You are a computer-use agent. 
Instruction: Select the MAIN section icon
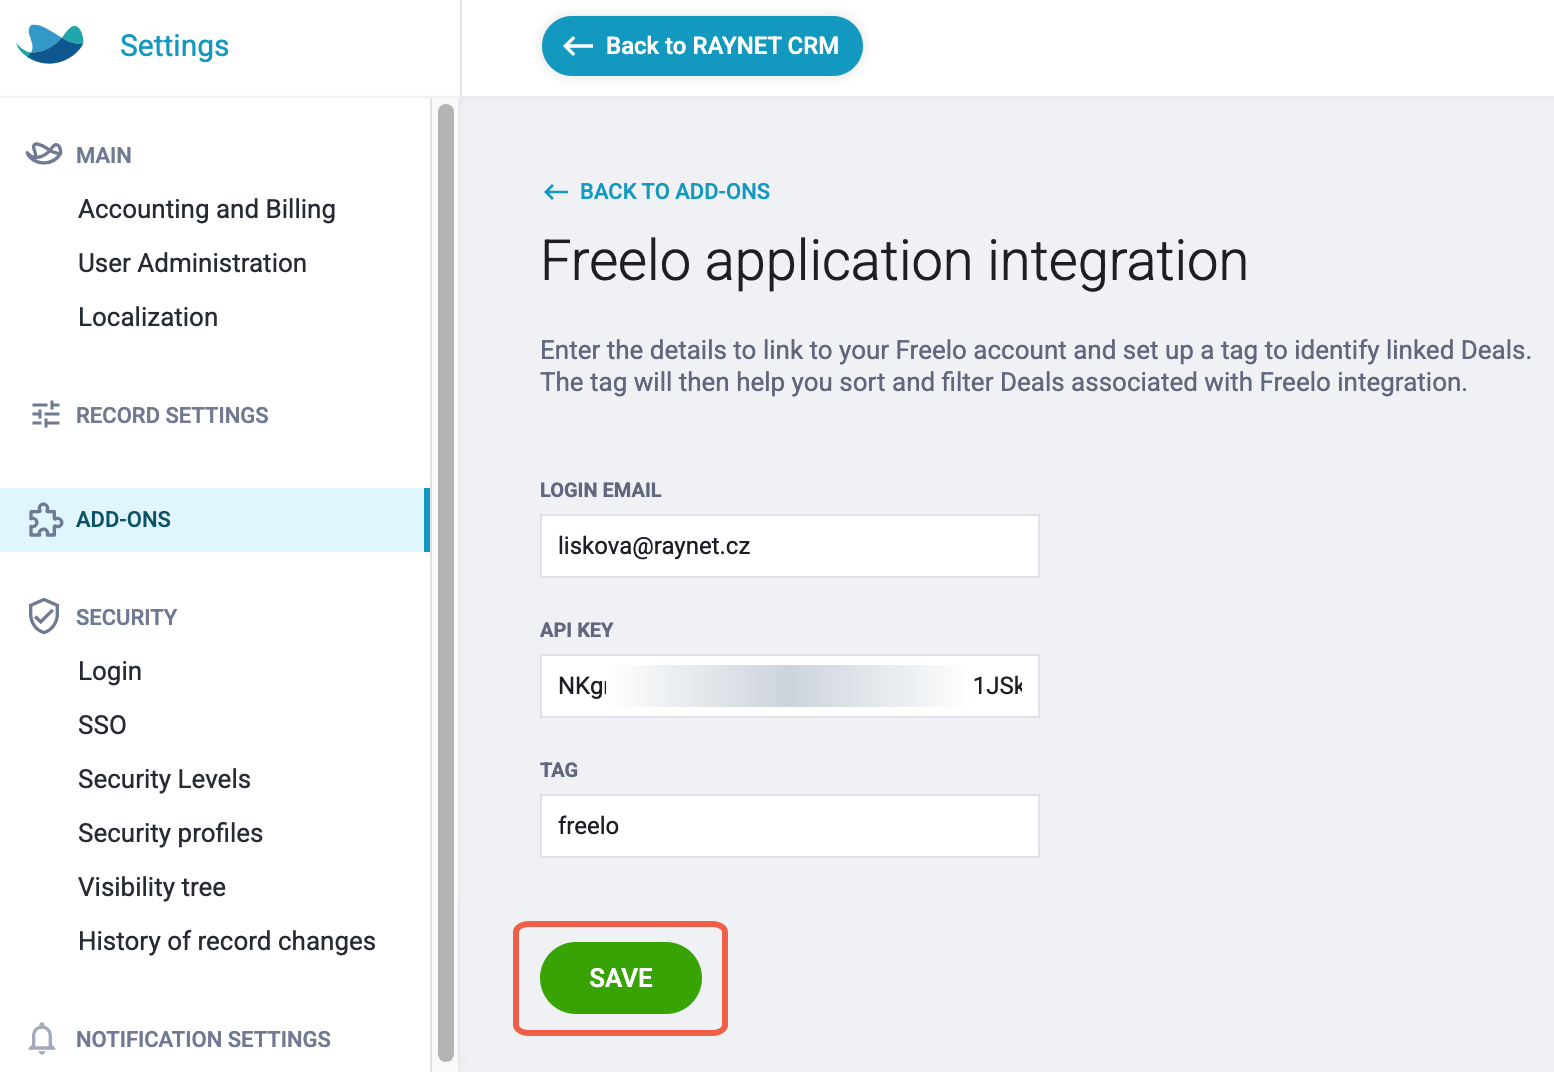coord(44,153)
